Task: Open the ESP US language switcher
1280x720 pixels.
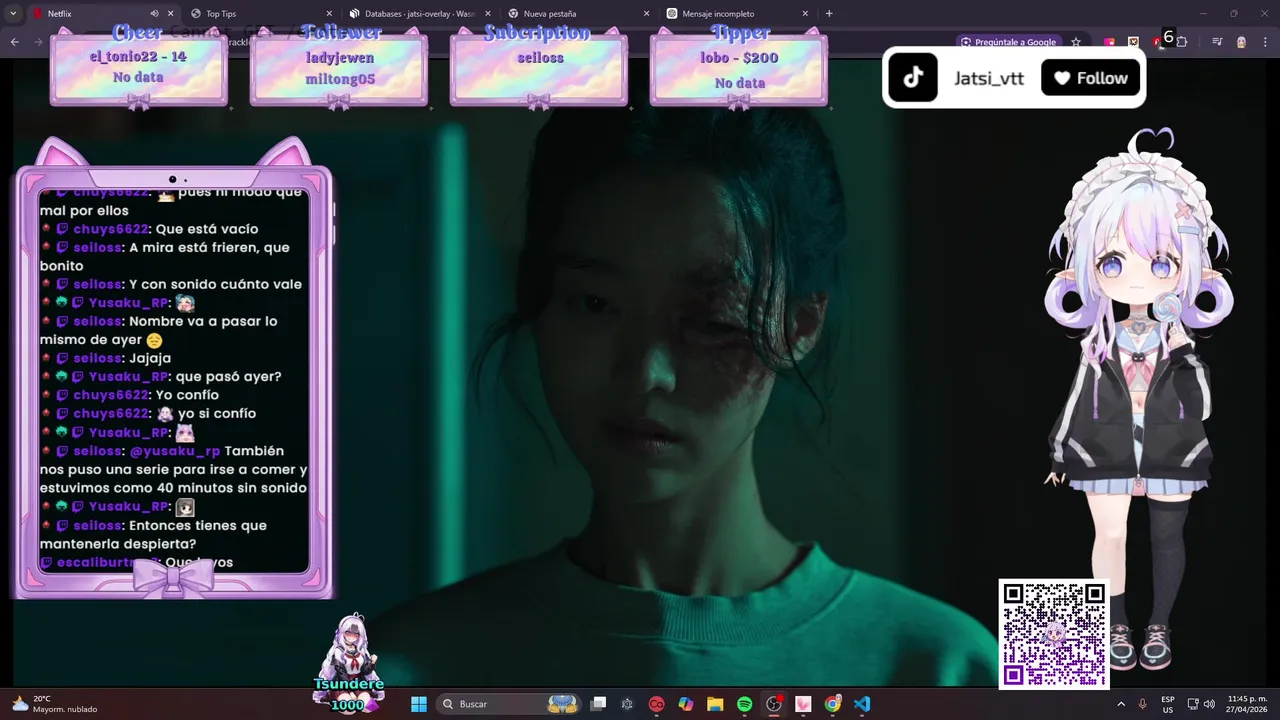Action: (1168, 704)
